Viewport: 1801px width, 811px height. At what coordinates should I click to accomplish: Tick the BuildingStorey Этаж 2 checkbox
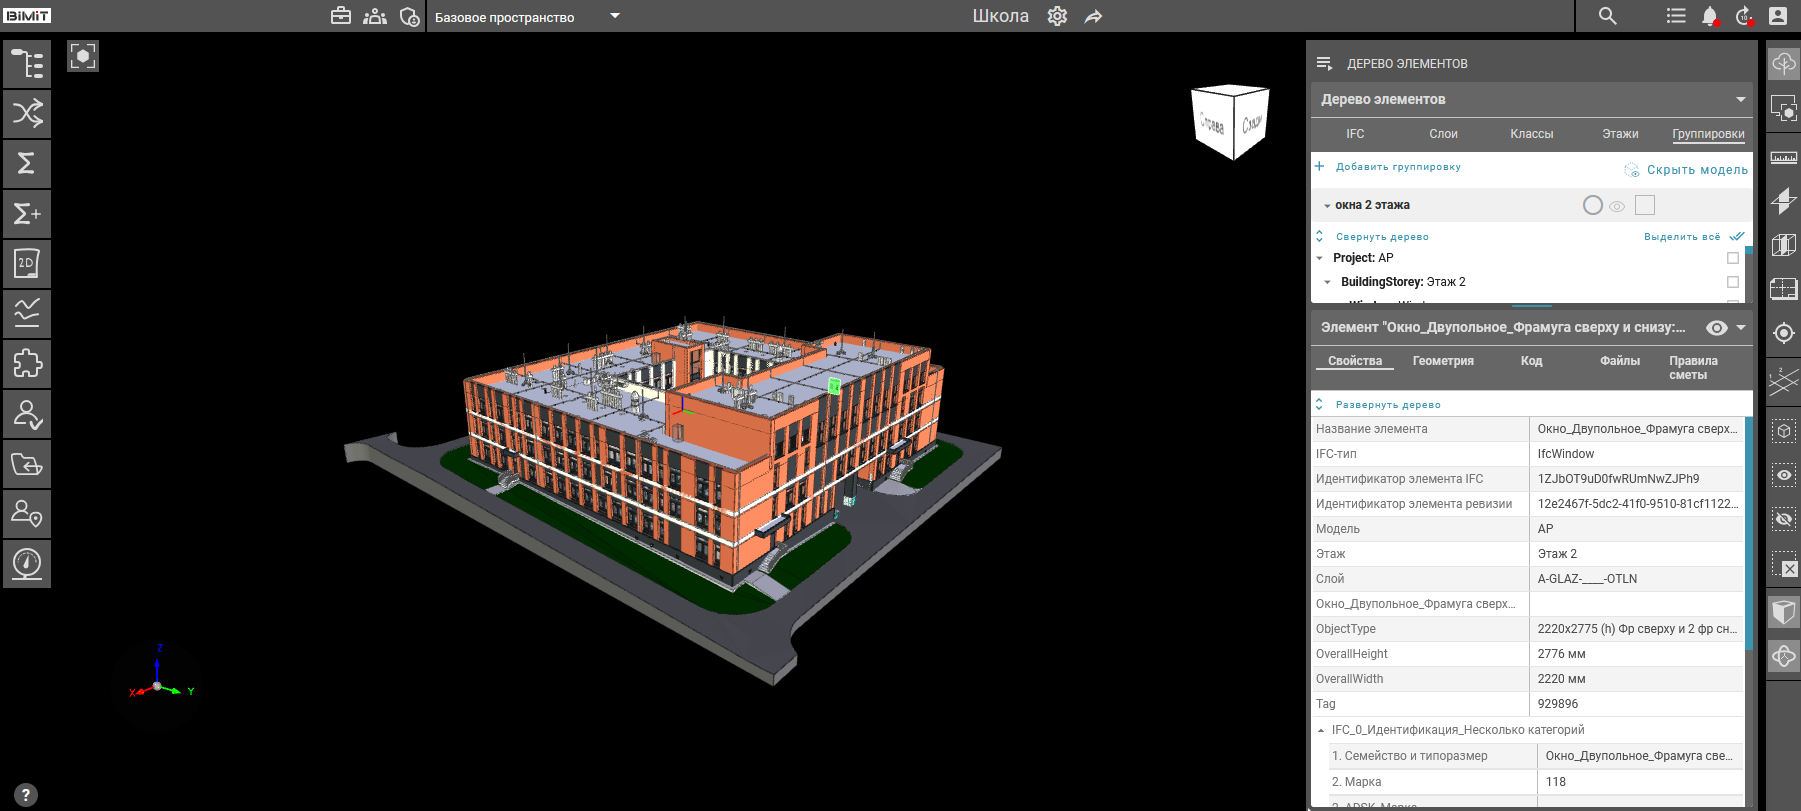(1733, 282)
